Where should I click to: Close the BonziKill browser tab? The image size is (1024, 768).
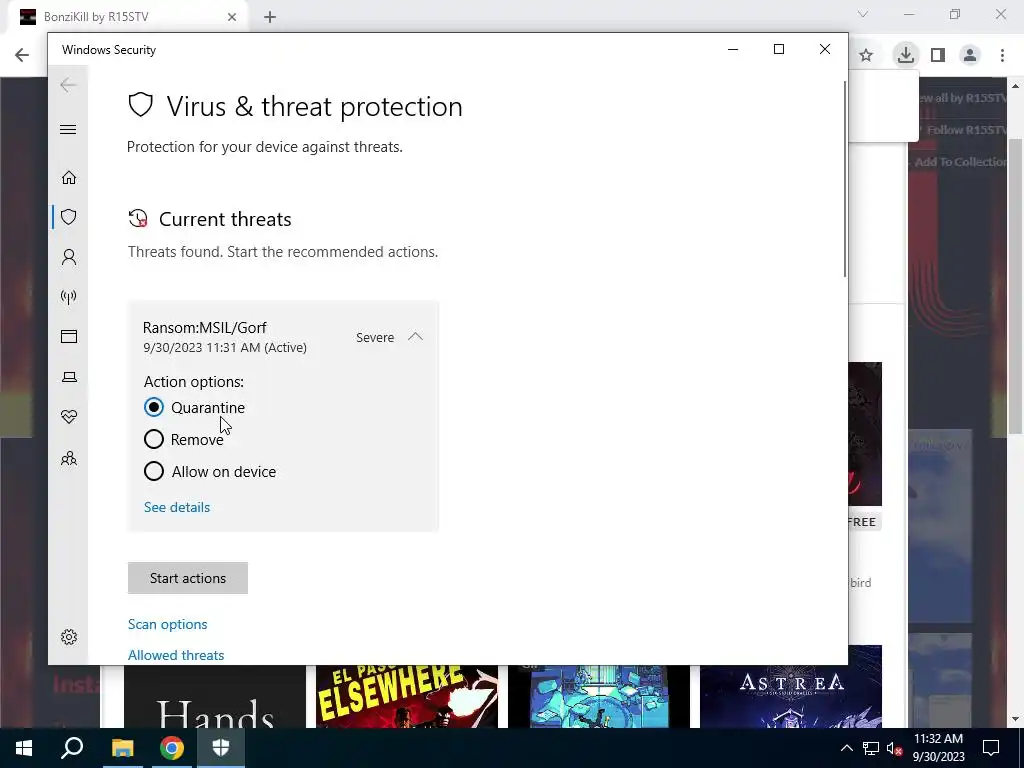(x=232, y=17)
